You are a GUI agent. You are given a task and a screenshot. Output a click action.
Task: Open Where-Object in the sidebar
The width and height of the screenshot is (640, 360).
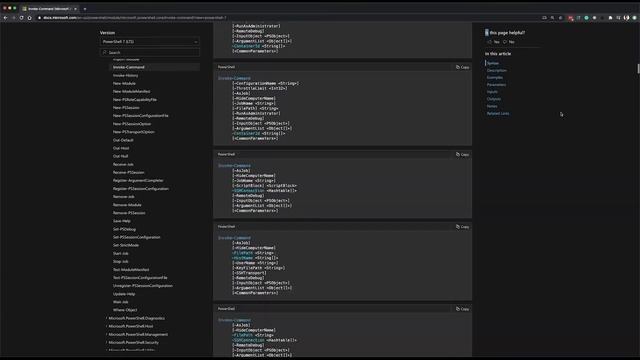coord(125,310)
